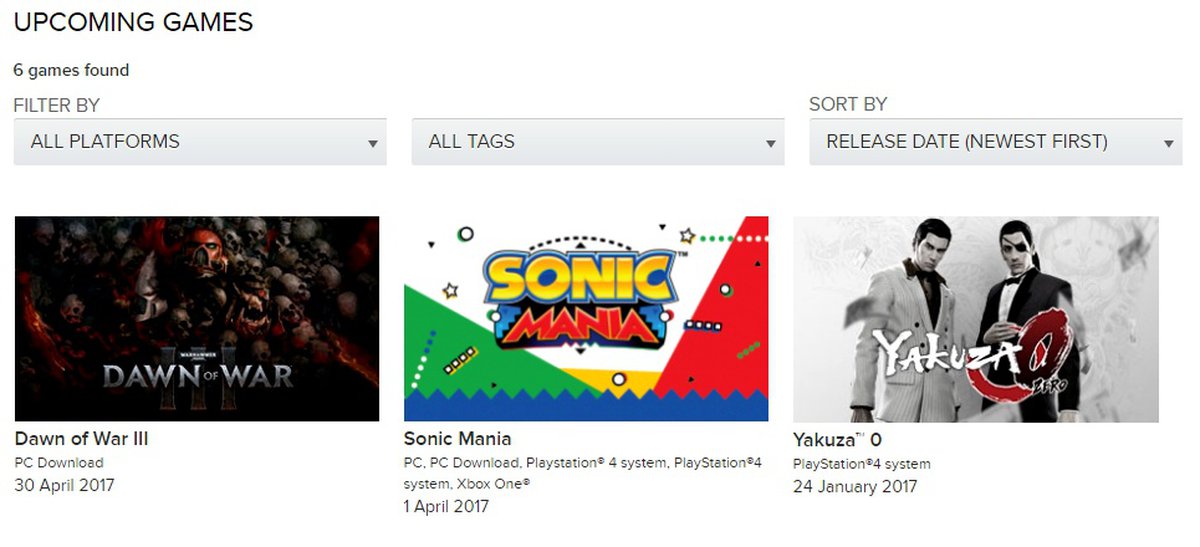
Task: Click Yakuza 0's PlayStation 4 system label
Action: pyautogui.click(x=861, y=464)
